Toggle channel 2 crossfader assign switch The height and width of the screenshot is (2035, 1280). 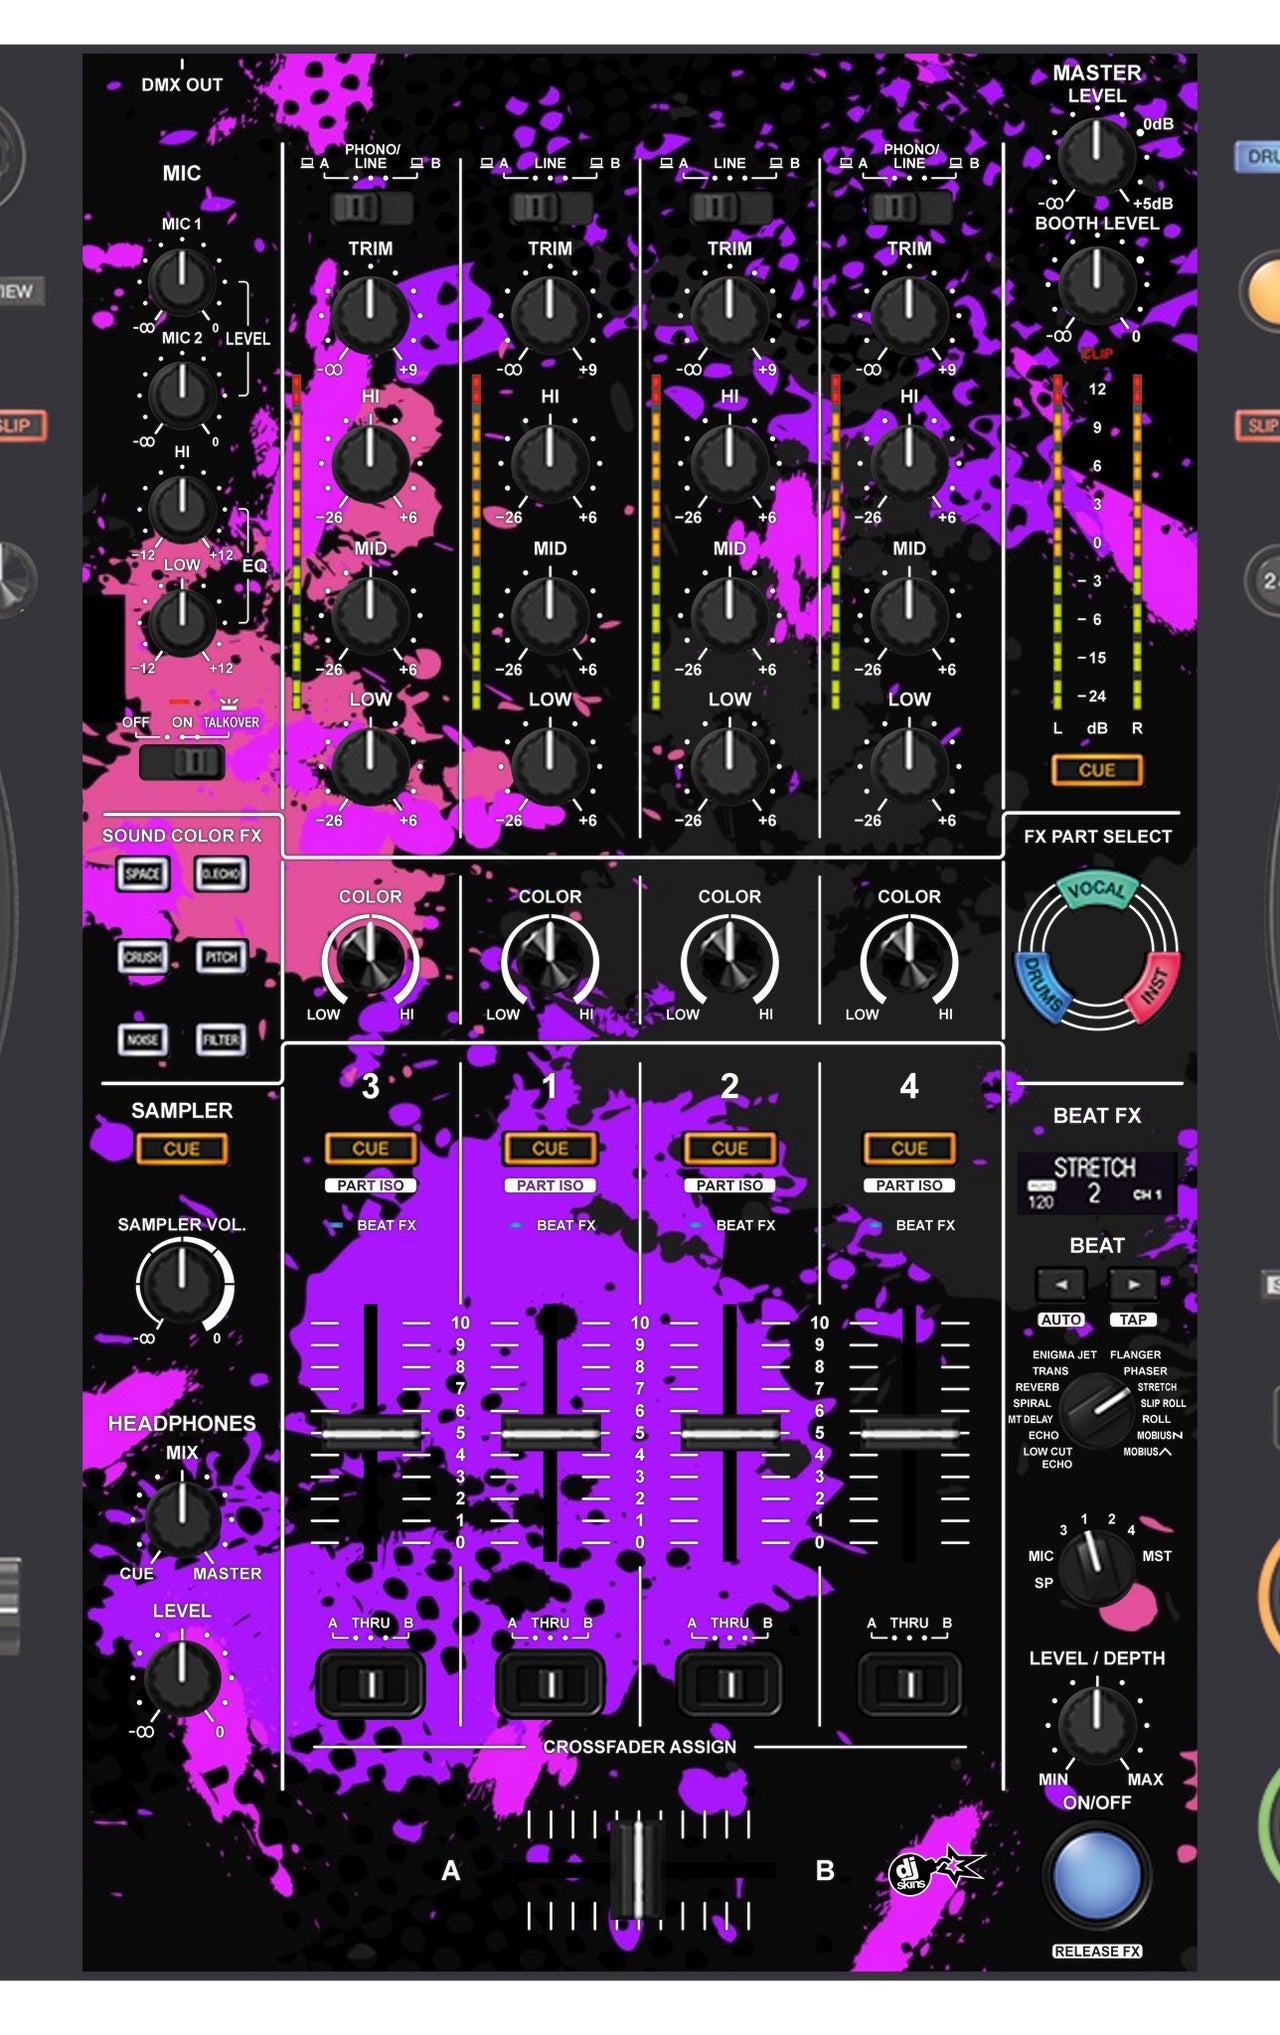click(730, 1685)
